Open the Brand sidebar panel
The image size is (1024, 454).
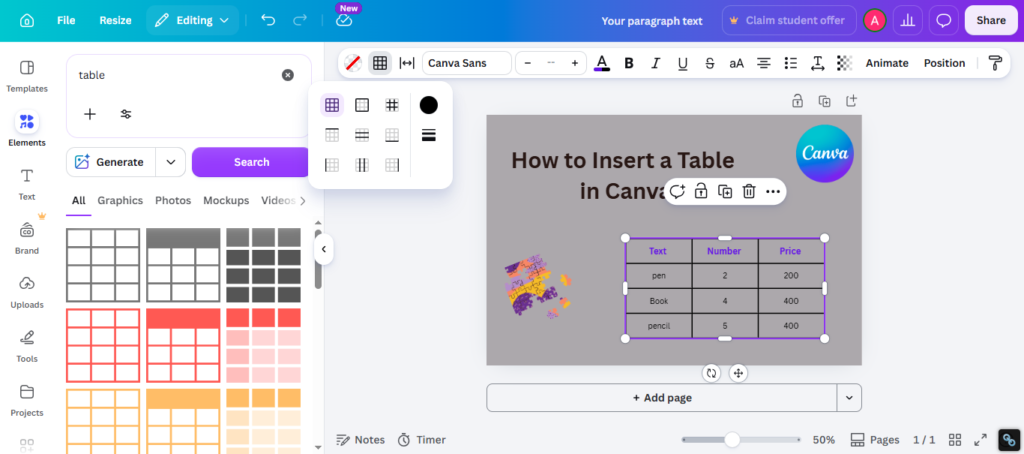27,238
